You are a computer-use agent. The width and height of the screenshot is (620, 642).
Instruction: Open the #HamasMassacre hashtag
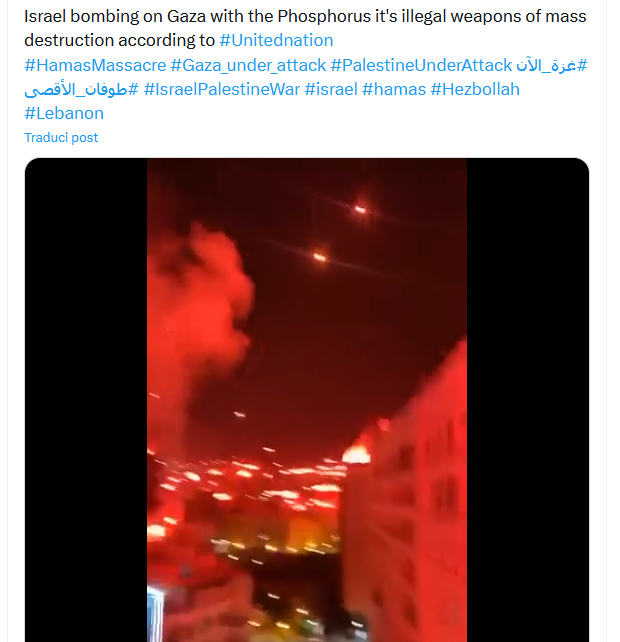[95, 65]
